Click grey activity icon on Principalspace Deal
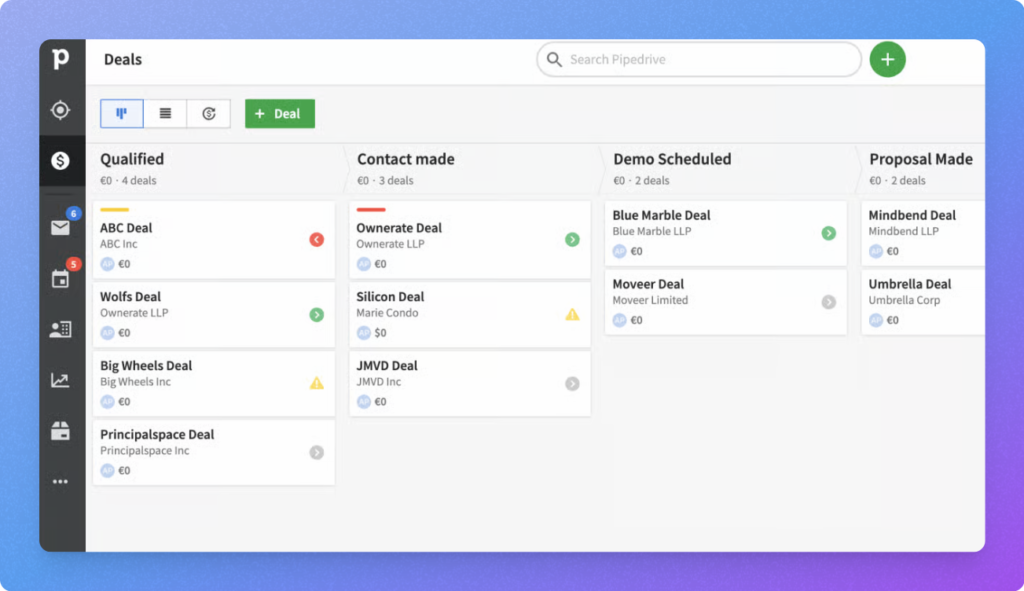This screenshot has width=1024, height=591. click(317, 453)
